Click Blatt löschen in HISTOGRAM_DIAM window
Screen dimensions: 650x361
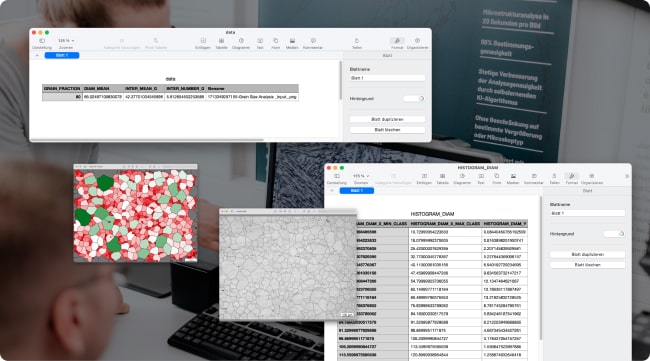click(587, 265)
